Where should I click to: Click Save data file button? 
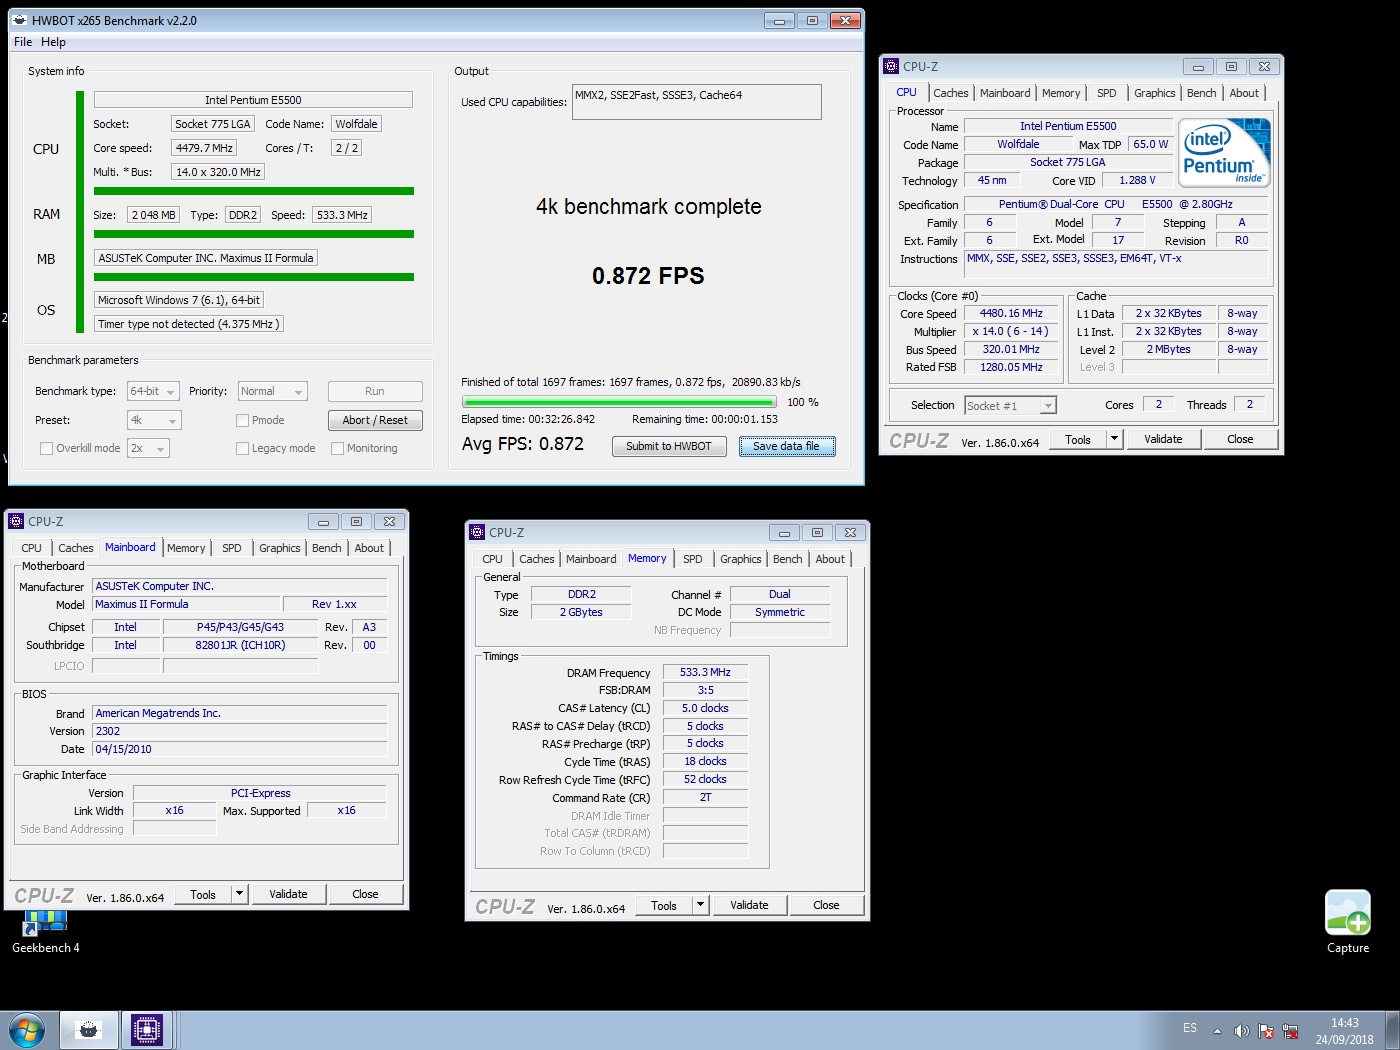(x=786, y=446)
